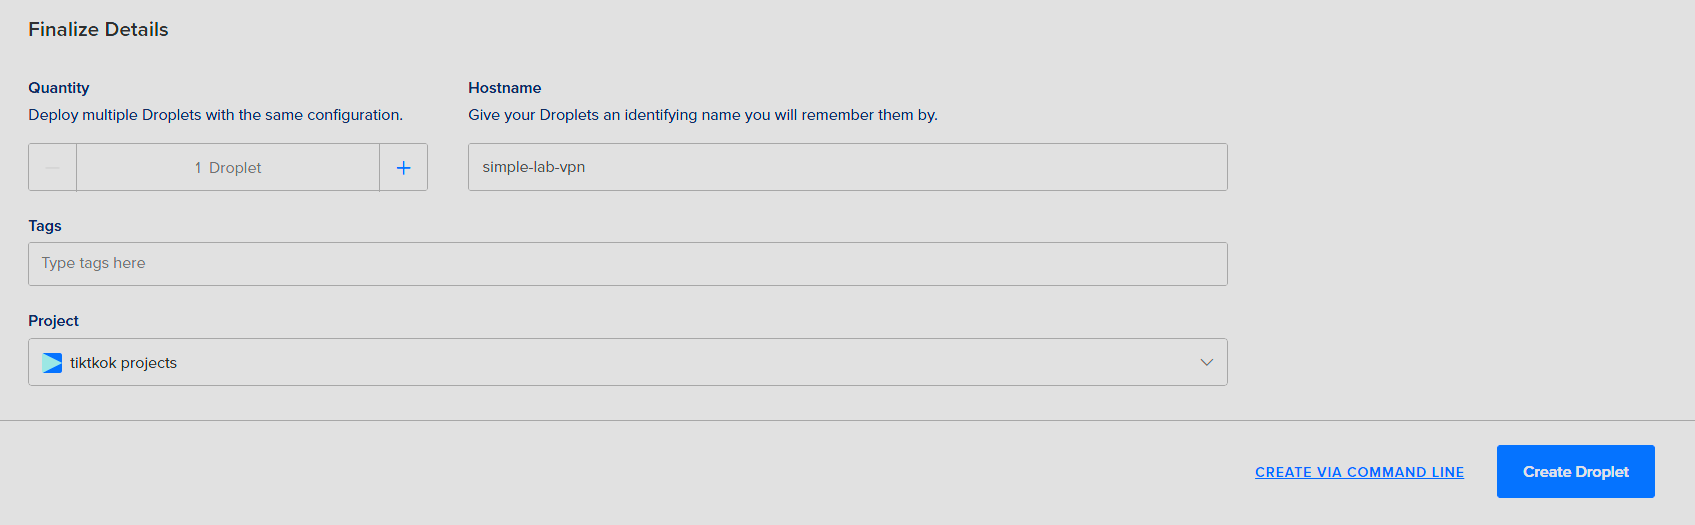This screenshot has height=525, width=1695.
Task: Open the Create via Command Line link
Action: coord(1359,472)
